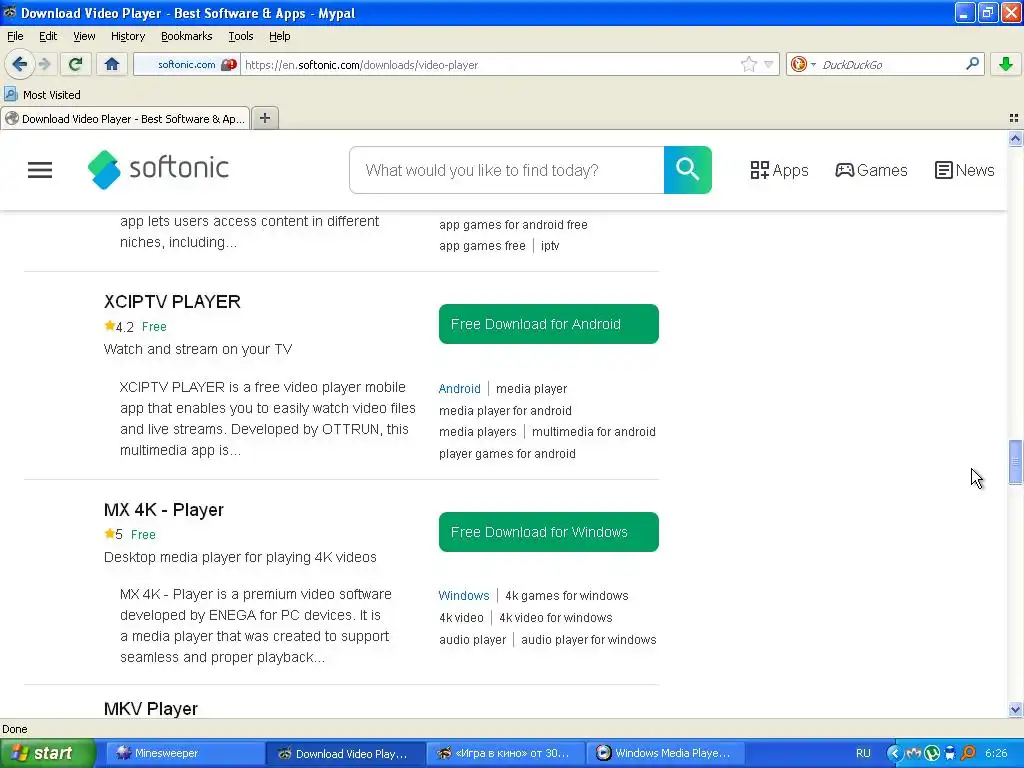Click the search magnifier in DuckDuckGo box
Screen dimensions: 1024x768
tap(972, 64)
